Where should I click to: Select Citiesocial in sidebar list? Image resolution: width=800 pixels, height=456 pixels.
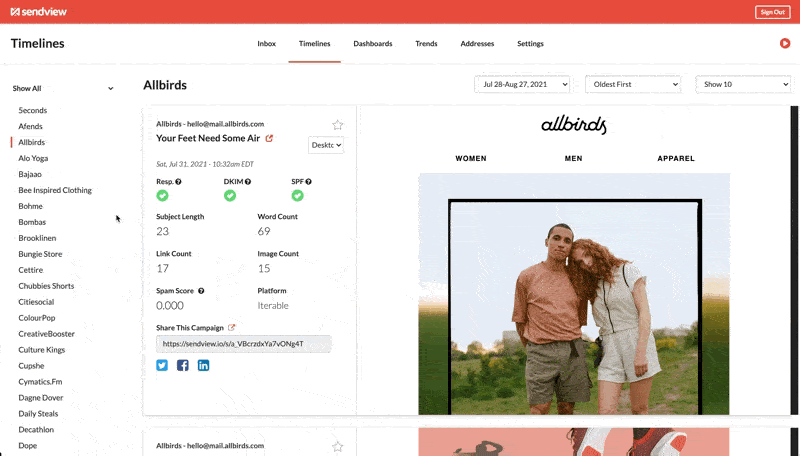(x=36, y=302)
